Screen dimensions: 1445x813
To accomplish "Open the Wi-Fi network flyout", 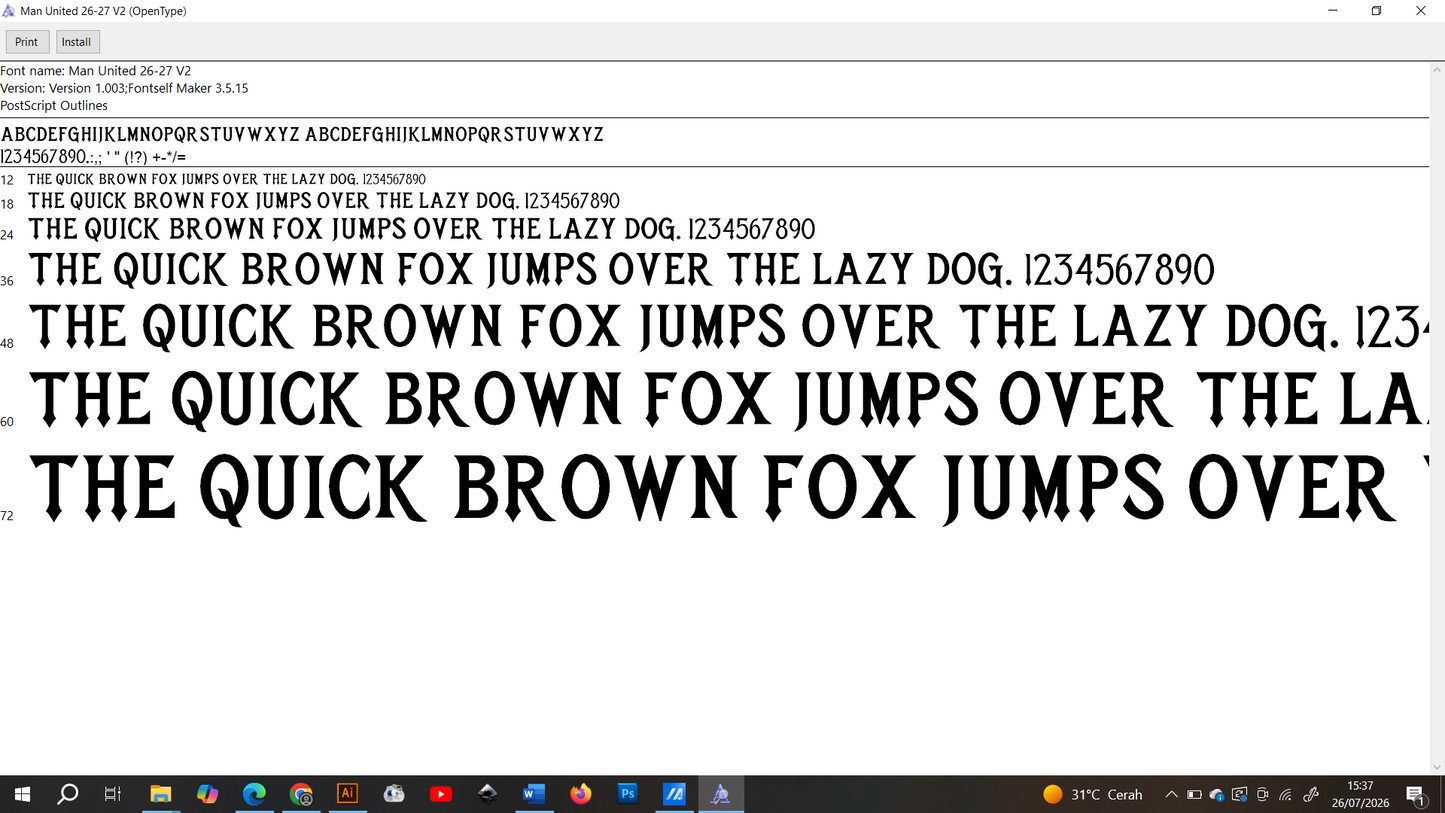I will pos(1286,794).
